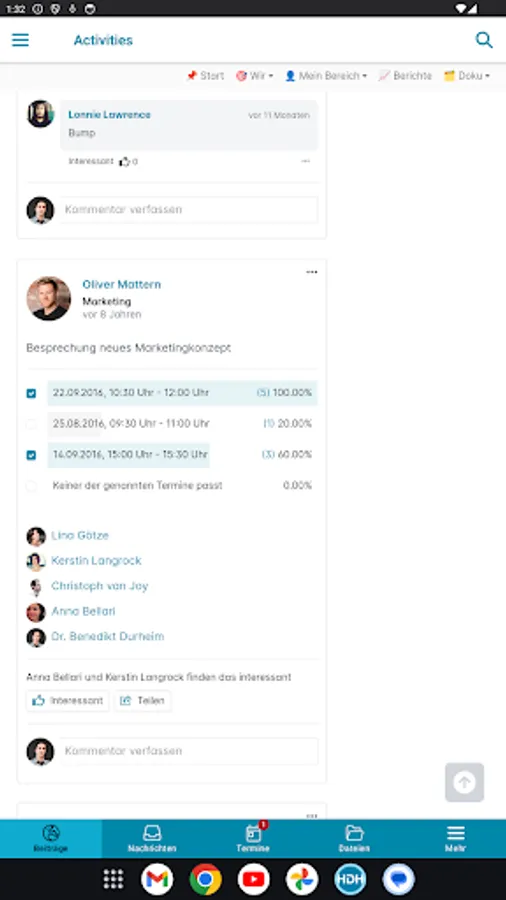Open Anna Bellari profile link
This screenshot has width=506, height=900.
(83, 611)
